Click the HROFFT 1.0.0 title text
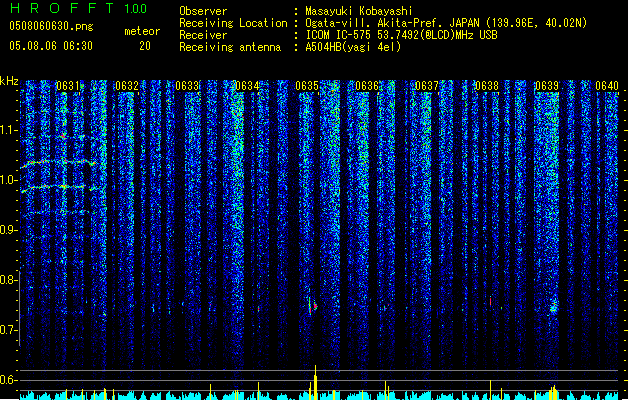This screenshot has height=400, width=629. [x=78, y=8]
